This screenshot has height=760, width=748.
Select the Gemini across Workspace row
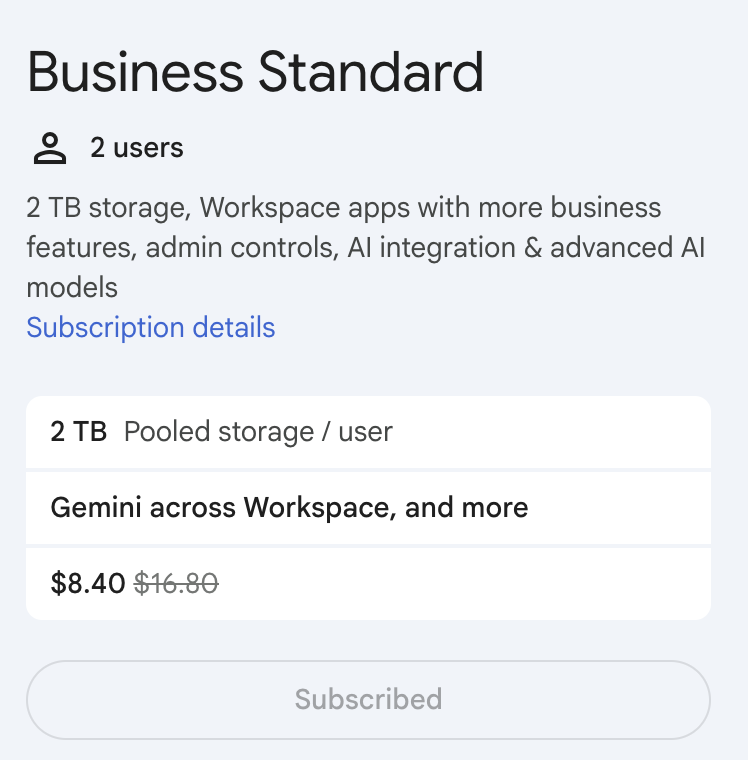368,507
